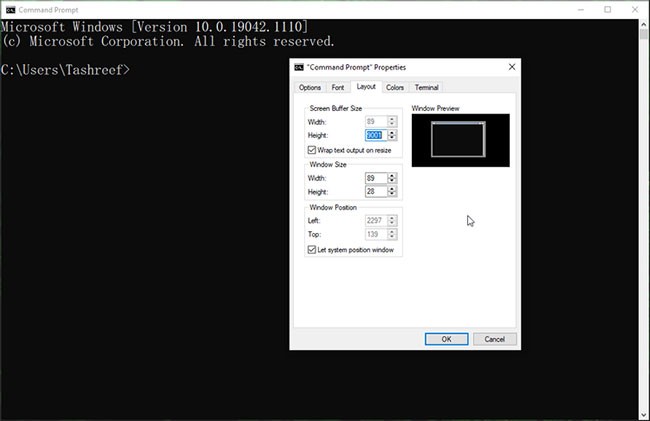Uncheck Let system position window

pos(313,250)
